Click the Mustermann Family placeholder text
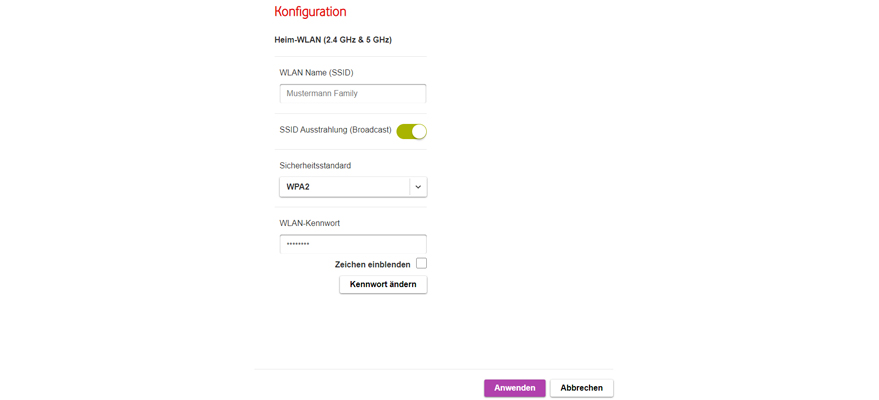Viewport: 879px width, 400px height. (x=322, y=94)
